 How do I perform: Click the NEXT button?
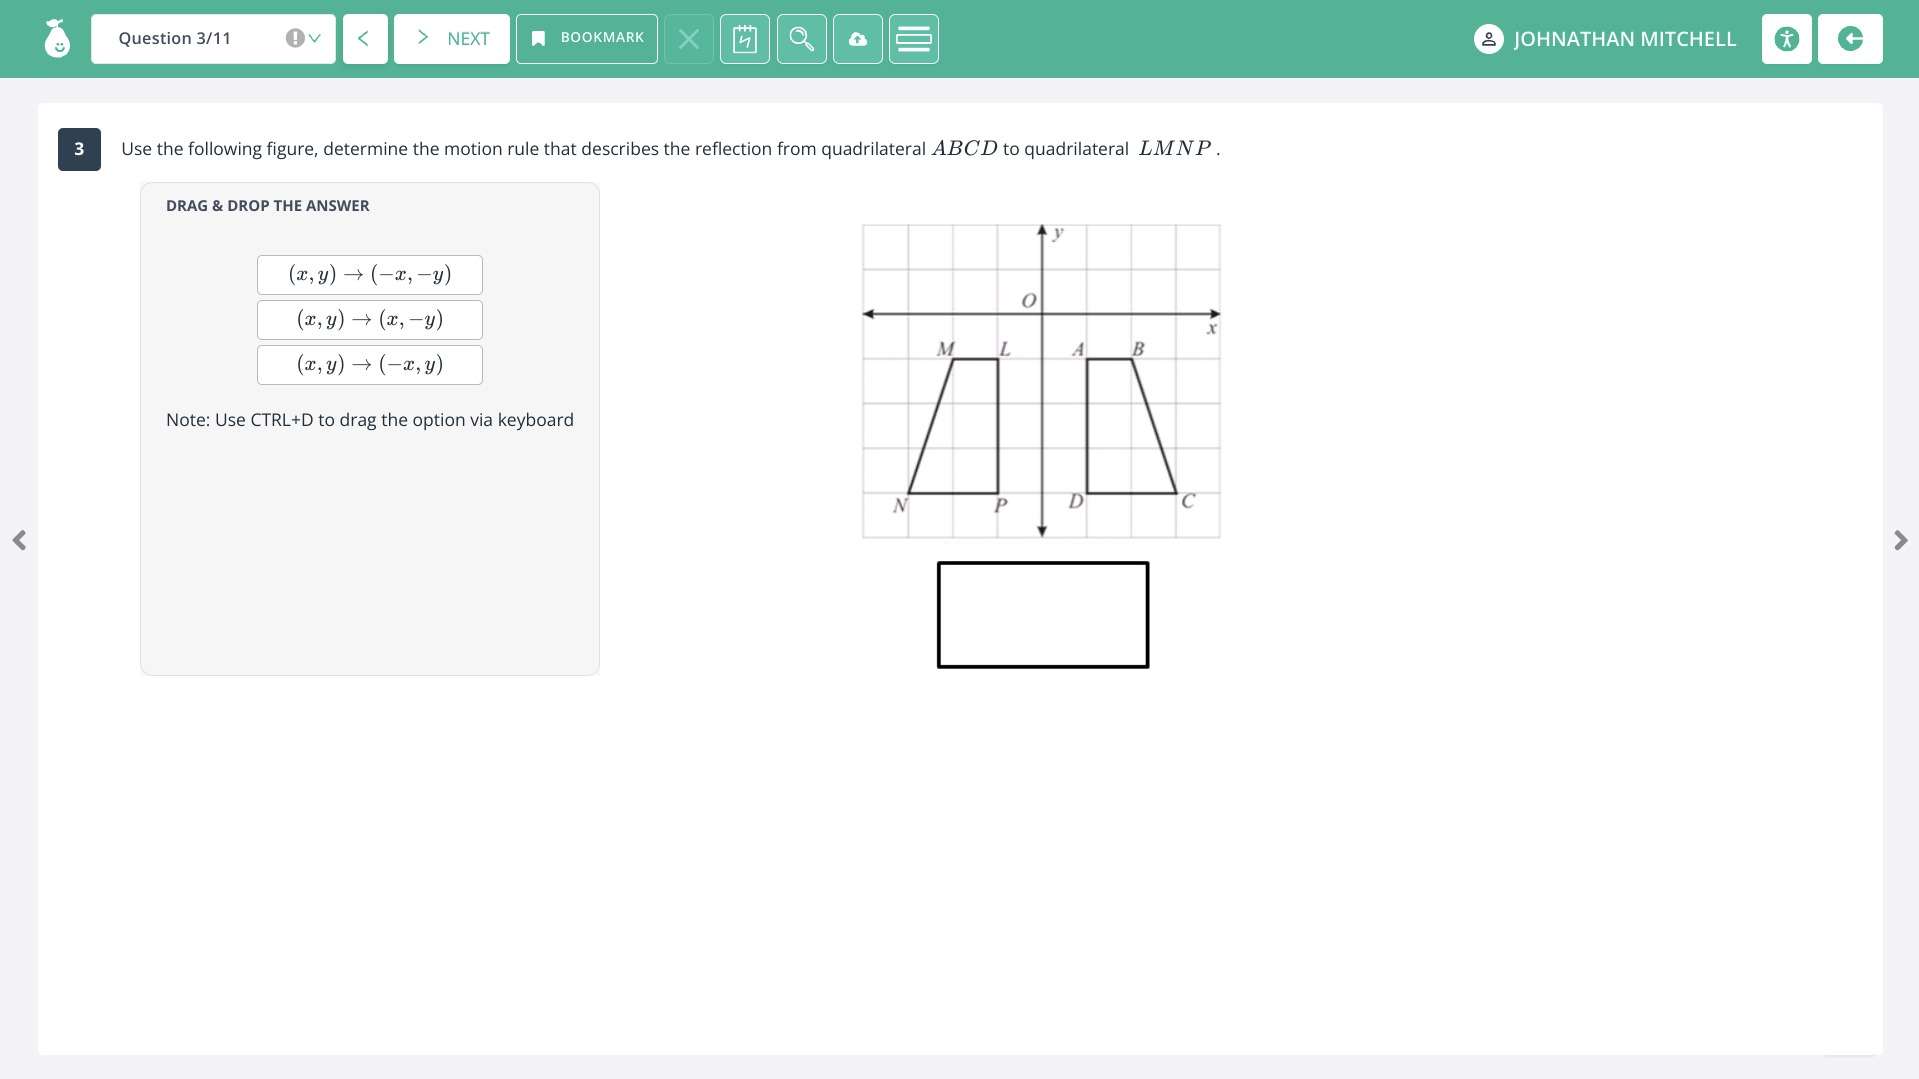452,39
